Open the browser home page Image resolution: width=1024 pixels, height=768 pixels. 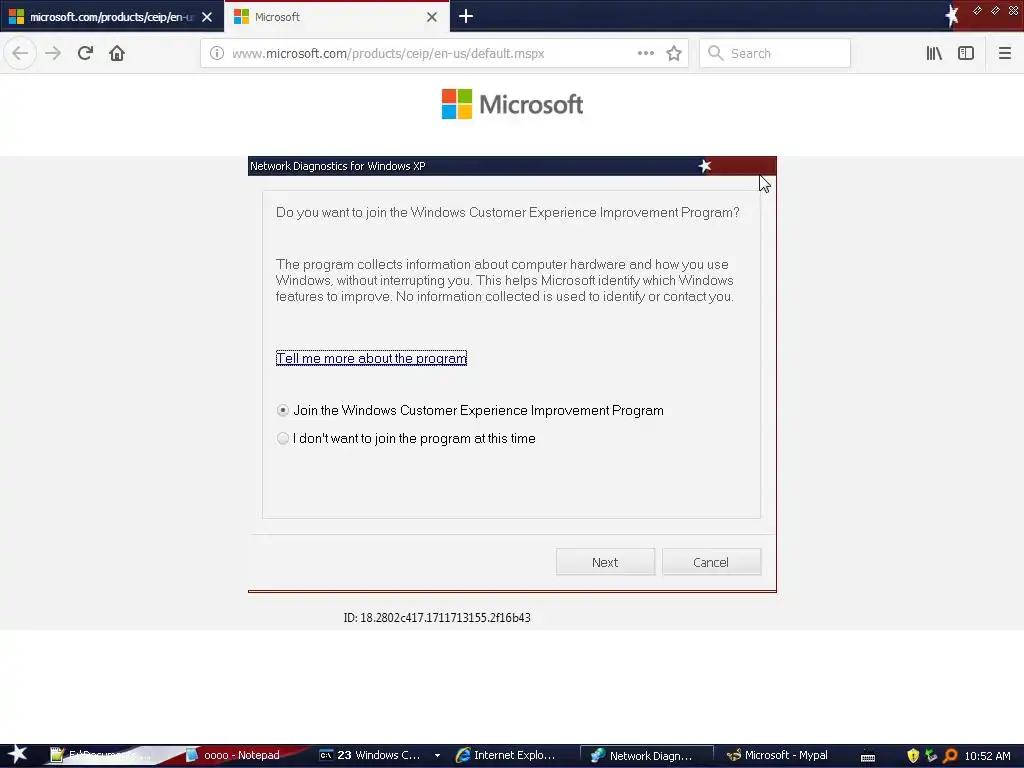[x=117, y=53]
